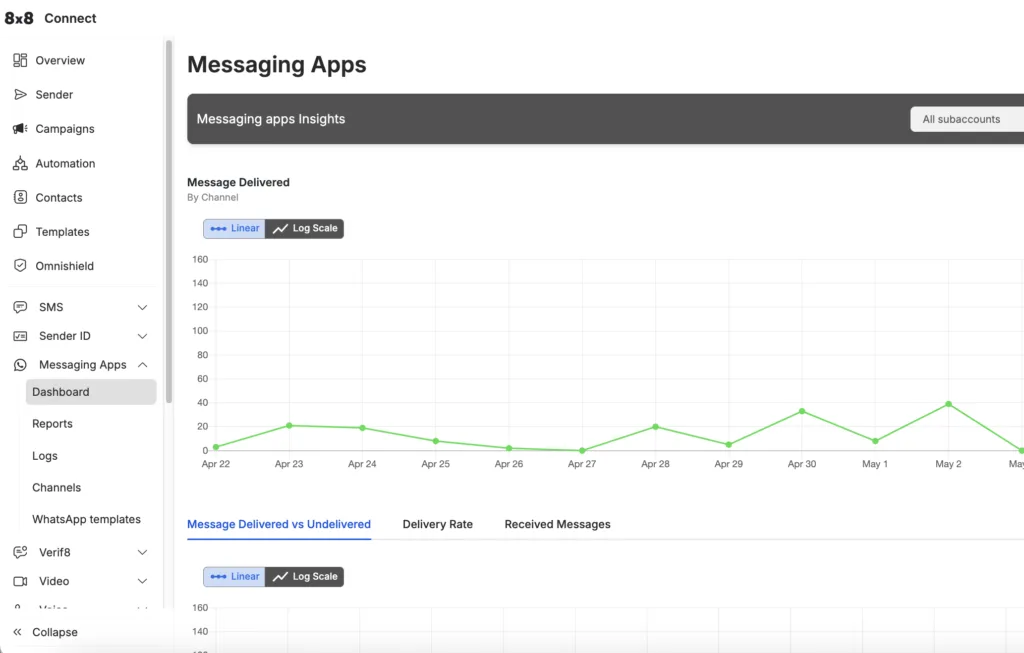Click the Contacts book icon
Viewport: 1024px width, 653px height.
(20, 197)
